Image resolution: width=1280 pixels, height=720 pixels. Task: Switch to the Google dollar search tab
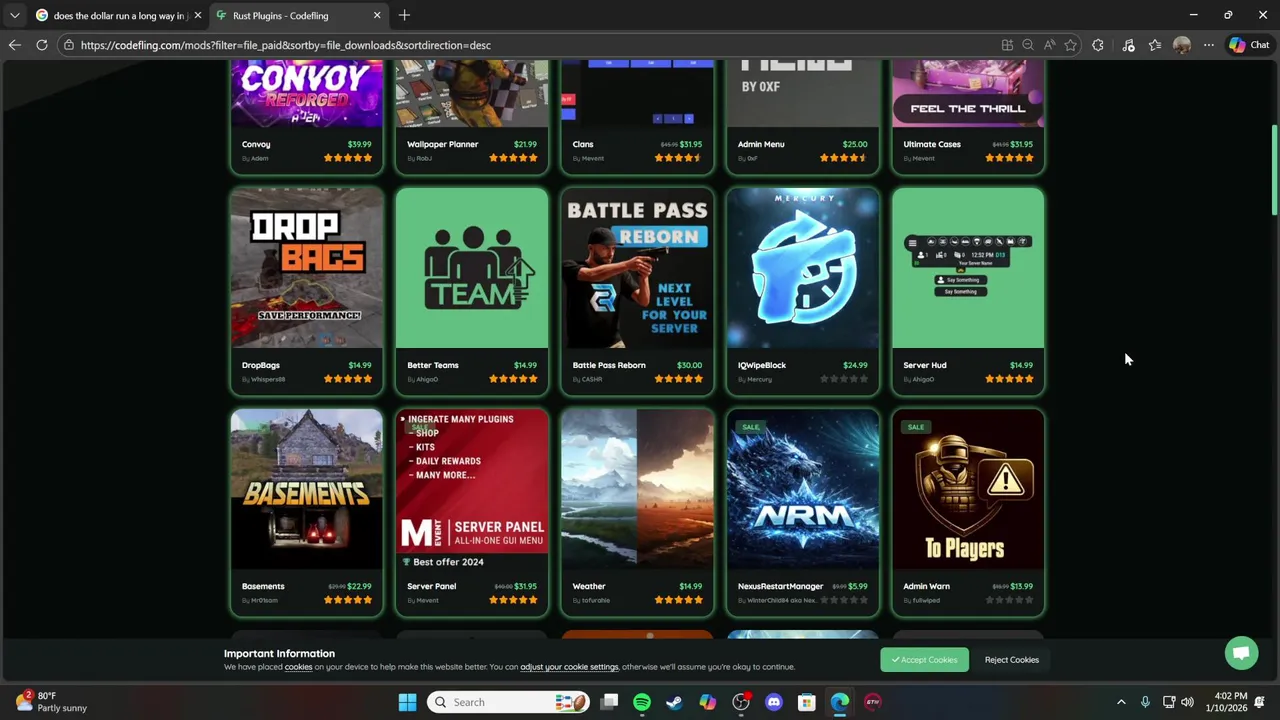pyautogui.click(x=119, y=15)
